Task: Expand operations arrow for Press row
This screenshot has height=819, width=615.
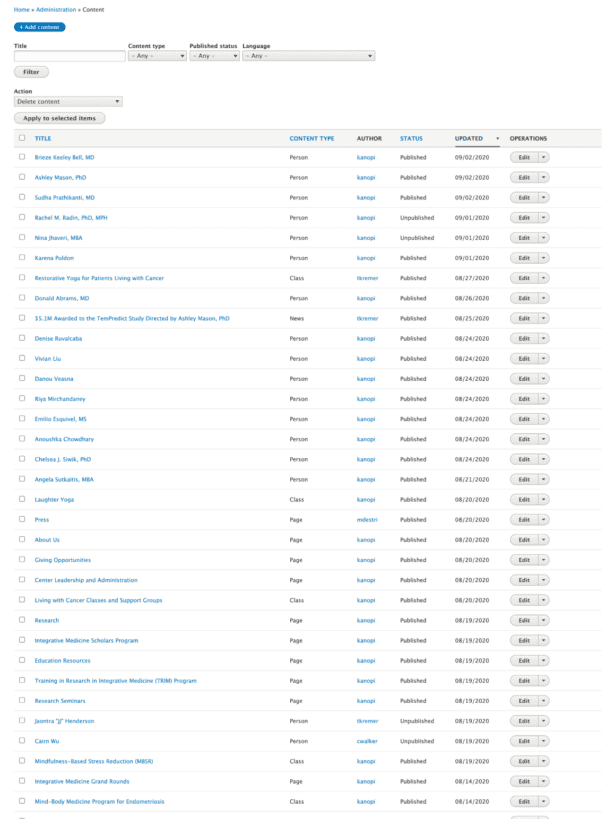Action: (543, 520)
